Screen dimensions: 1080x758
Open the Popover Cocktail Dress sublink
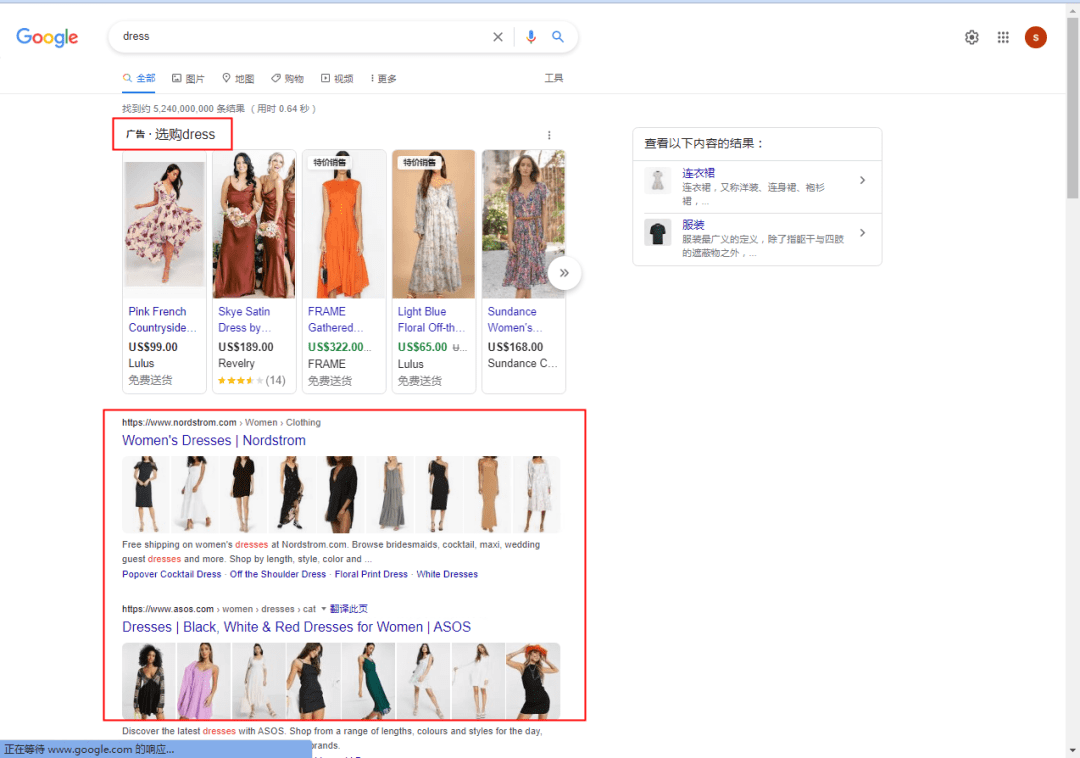pos(171,574)
